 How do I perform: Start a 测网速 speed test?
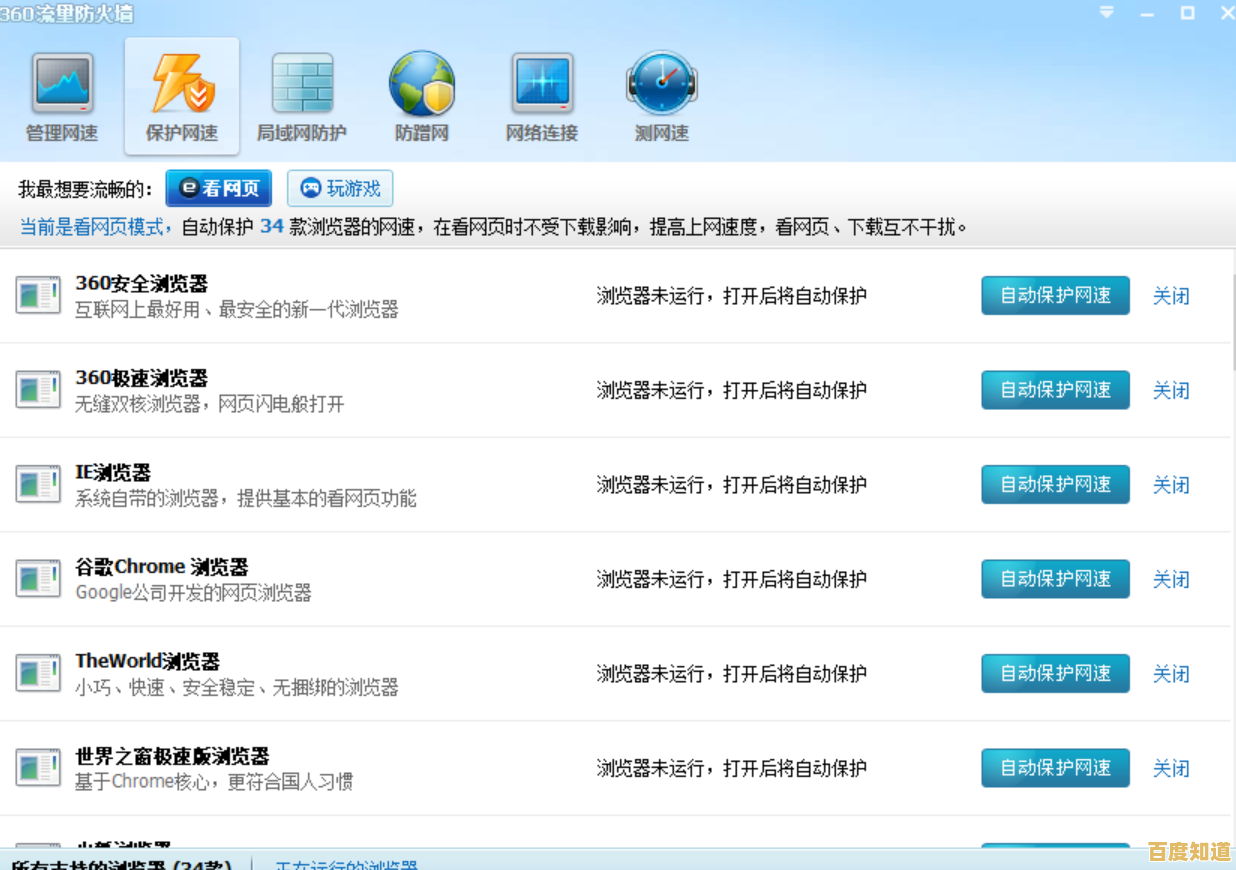(661, 95)
